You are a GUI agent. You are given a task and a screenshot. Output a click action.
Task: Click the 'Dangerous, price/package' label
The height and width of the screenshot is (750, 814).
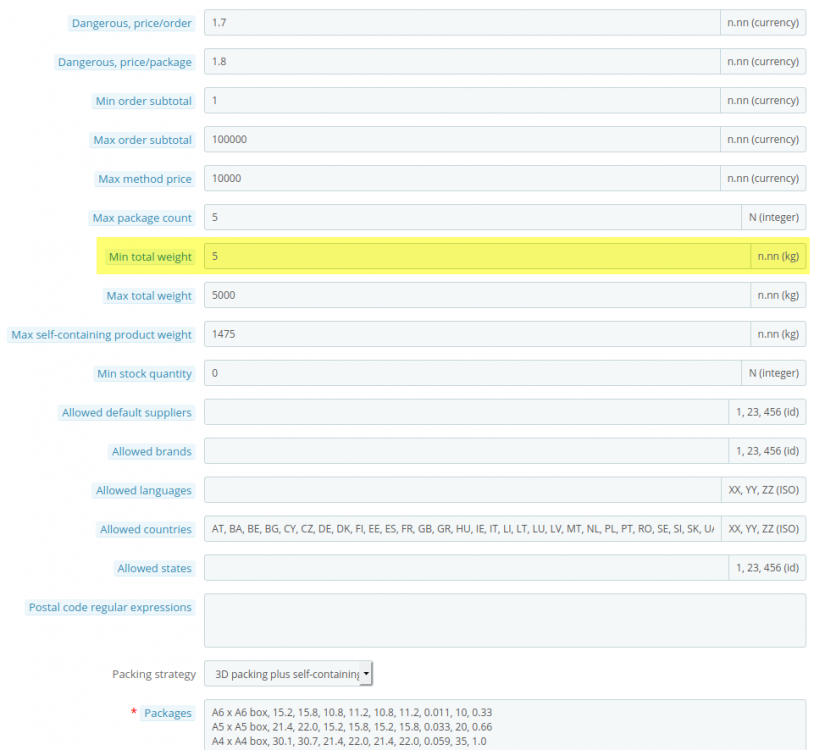pos(124,61)
